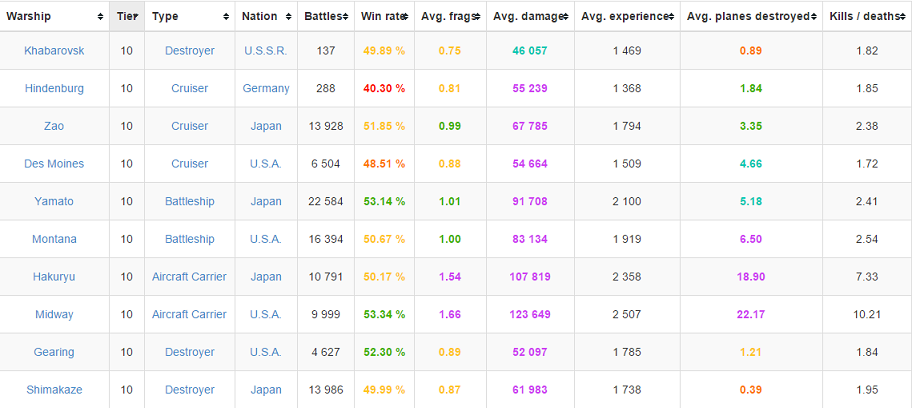Click Aircraft Carrier type in Hakuryu row

click(x=190, y=276)
